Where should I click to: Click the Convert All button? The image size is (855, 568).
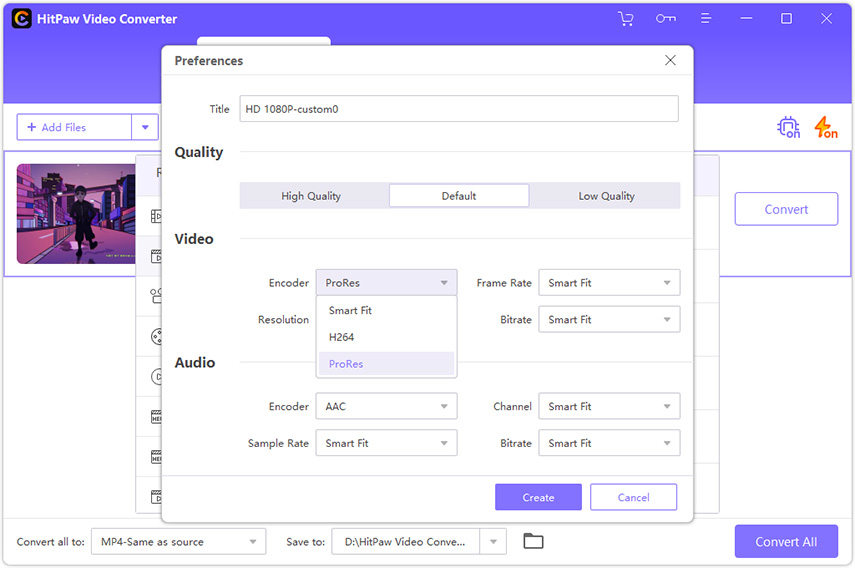tap(786, 541)
